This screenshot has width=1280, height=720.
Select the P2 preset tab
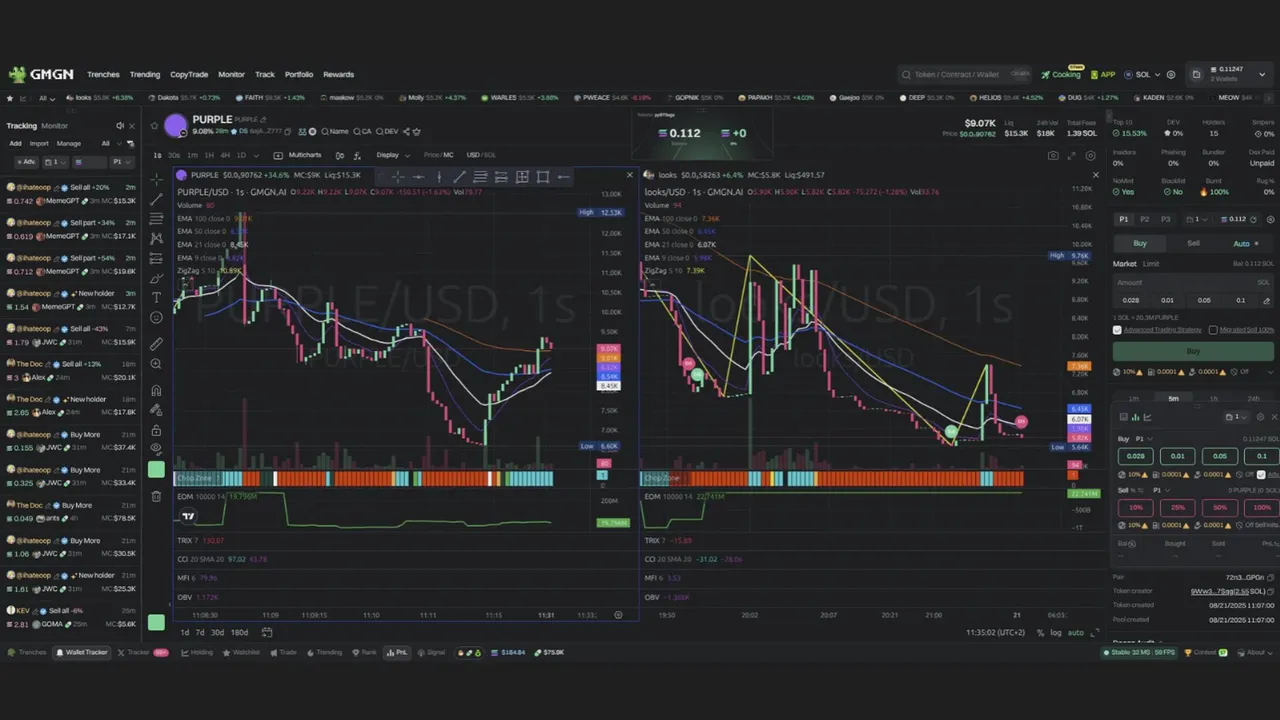pos(1145,219)
